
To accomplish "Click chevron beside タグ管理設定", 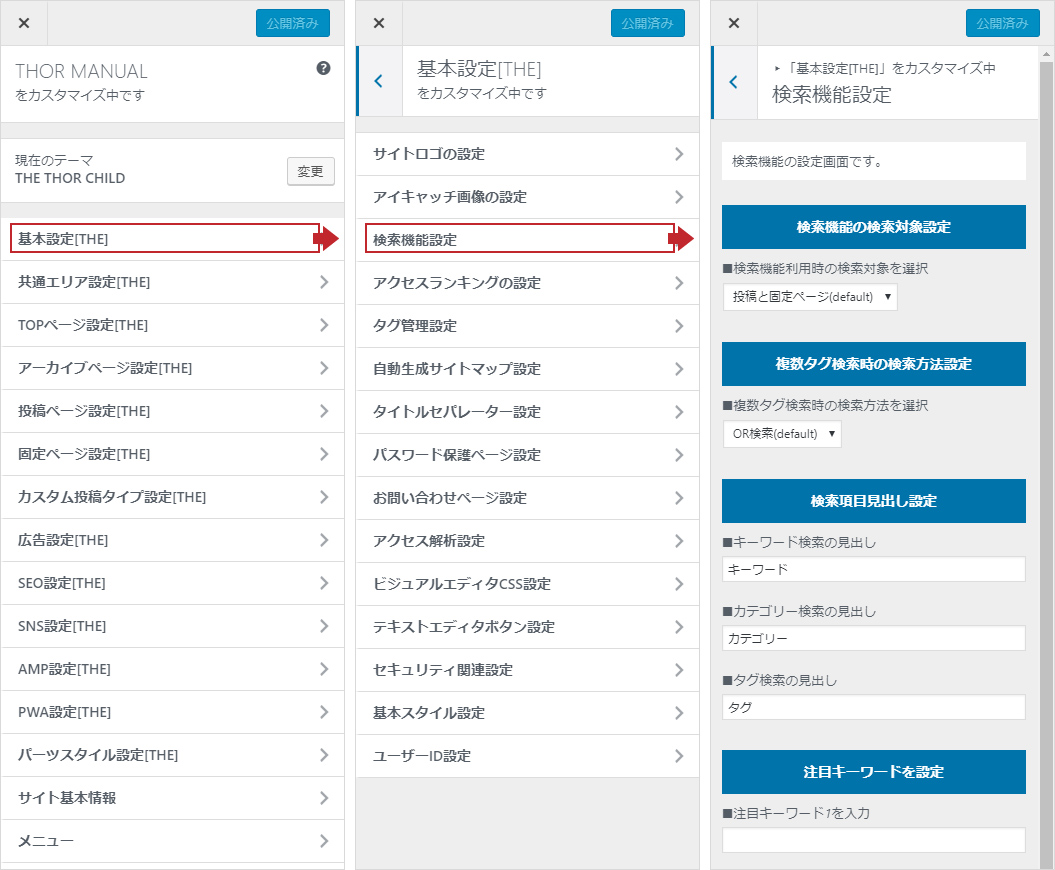I will coord(679,326).
